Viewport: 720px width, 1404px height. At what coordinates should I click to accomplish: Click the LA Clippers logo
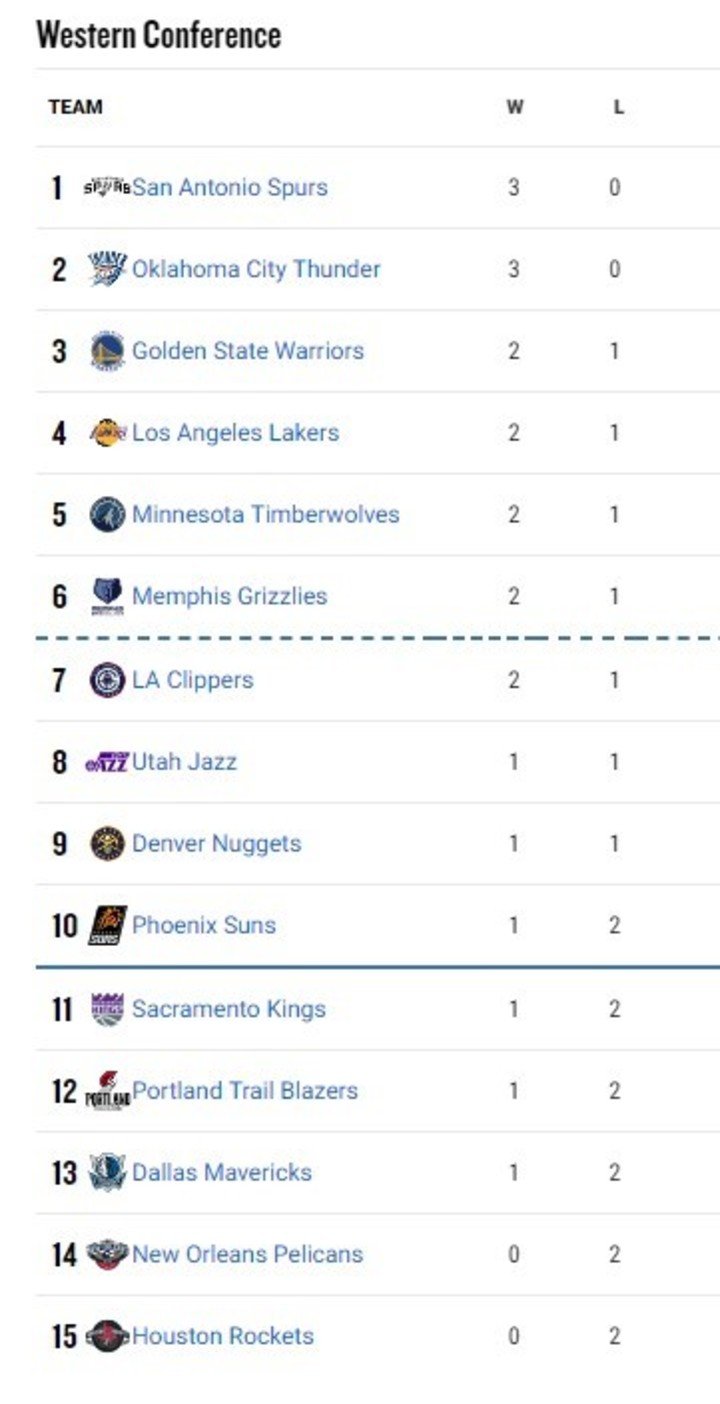(107, 680)
